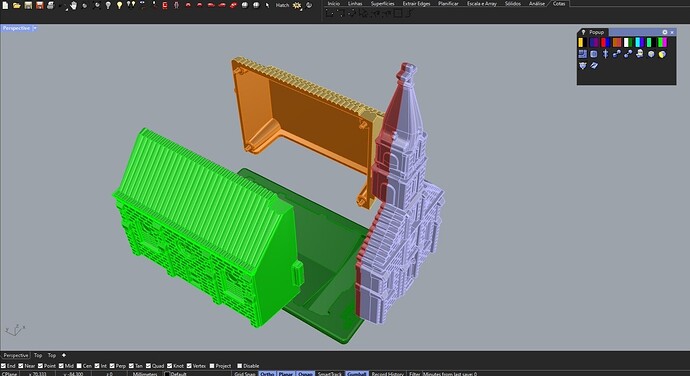Switch to the Linhas toolbar tab
Screen dimensions: 690x376
pyautogui.click(x=355, y=3)
